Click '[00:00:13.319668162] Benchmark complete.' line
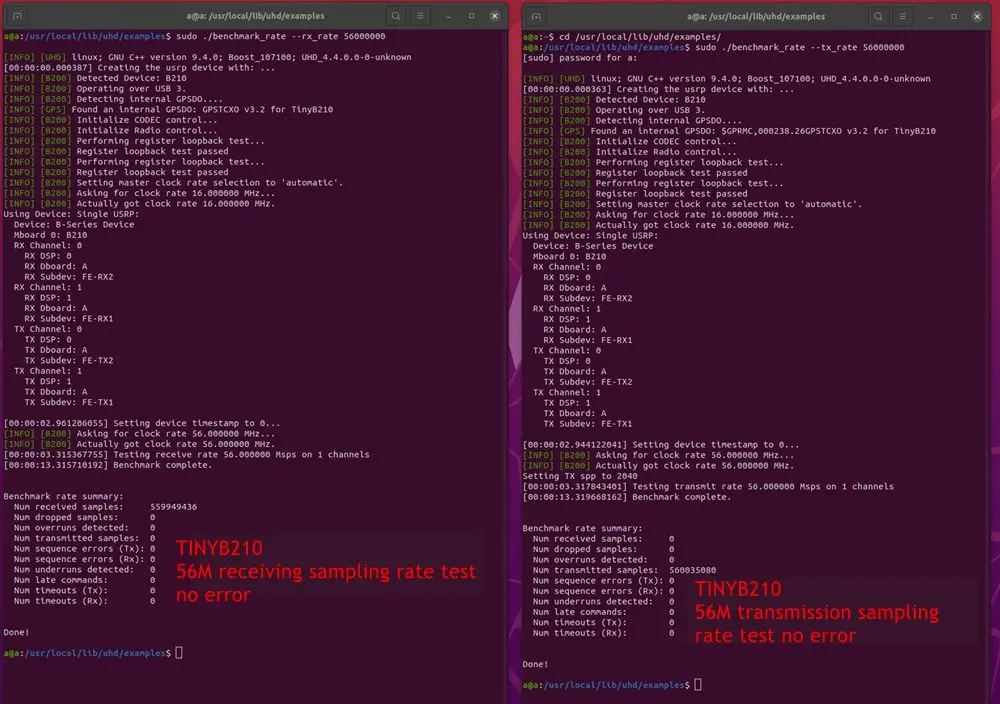Viewport: 1000px width, 704px height. [627, 497]
